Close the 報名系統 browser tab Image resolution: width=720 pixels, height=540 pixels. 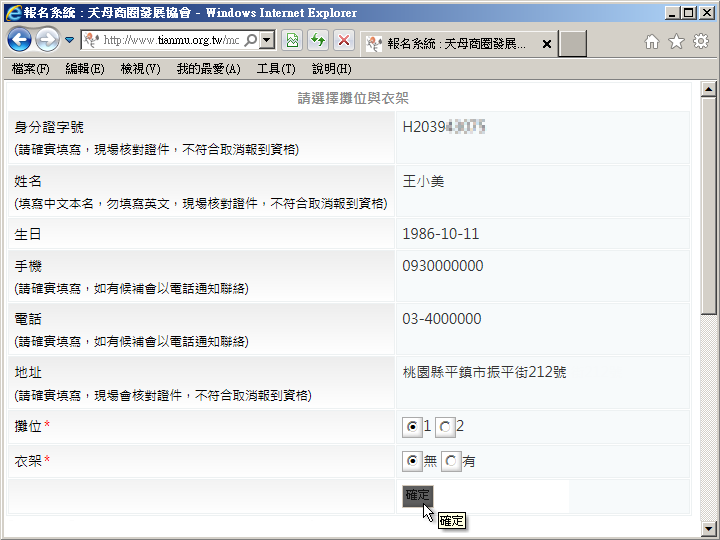click(547, 44)
